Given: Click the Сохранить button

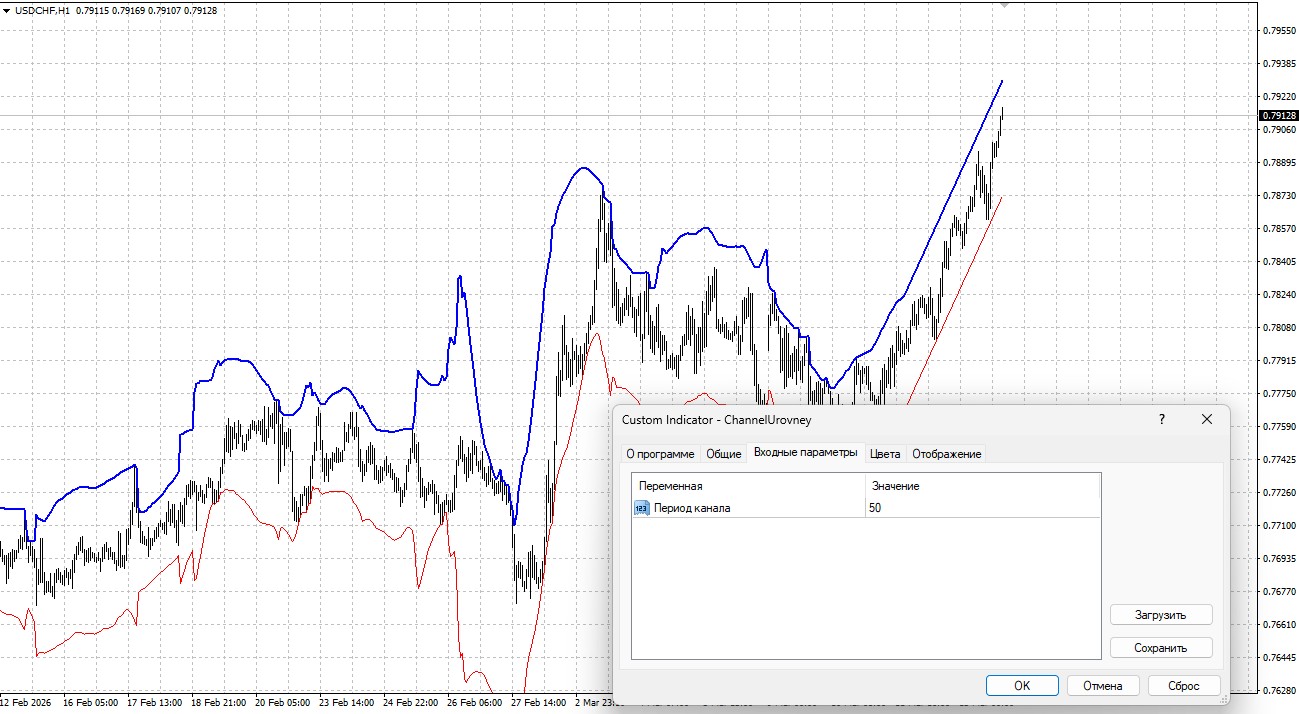Looking at the screenshot, I should (1161, 648).
